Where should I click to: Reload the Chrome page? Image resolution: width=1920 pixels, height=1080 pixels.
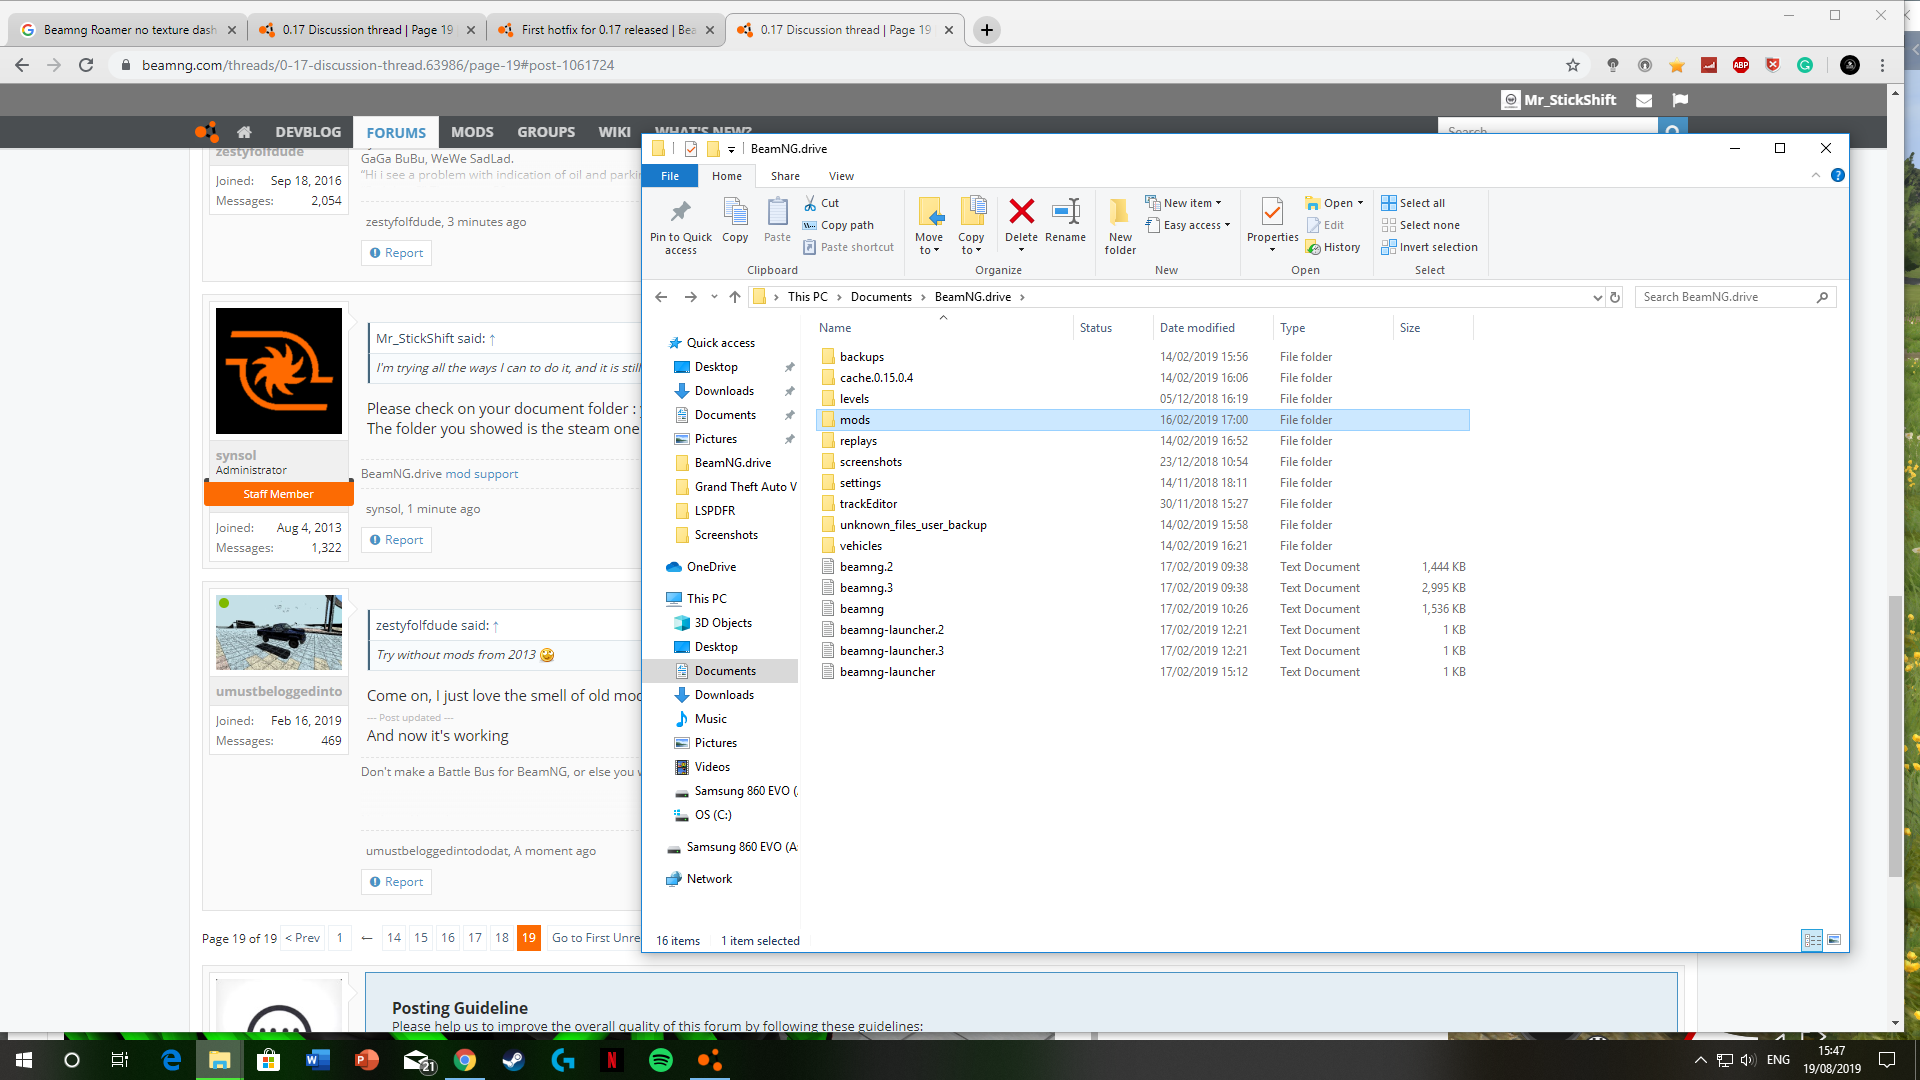point(86,65)
